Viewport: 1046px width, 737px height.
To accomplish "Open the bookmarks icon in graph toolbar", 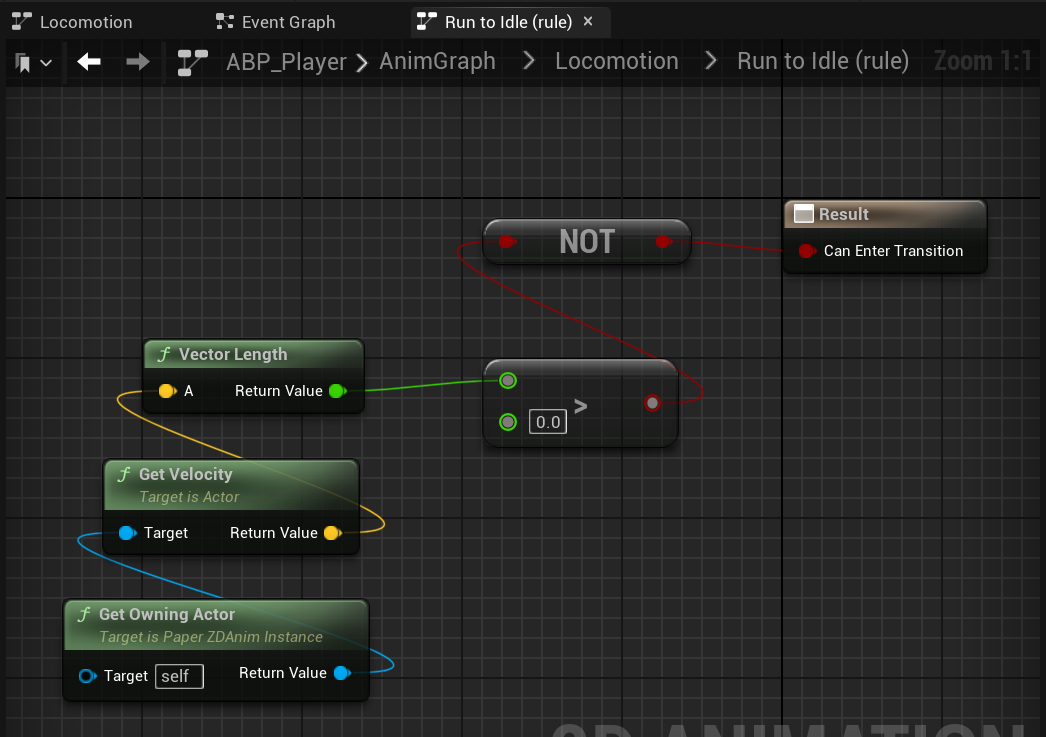I will tap(23, 63).
